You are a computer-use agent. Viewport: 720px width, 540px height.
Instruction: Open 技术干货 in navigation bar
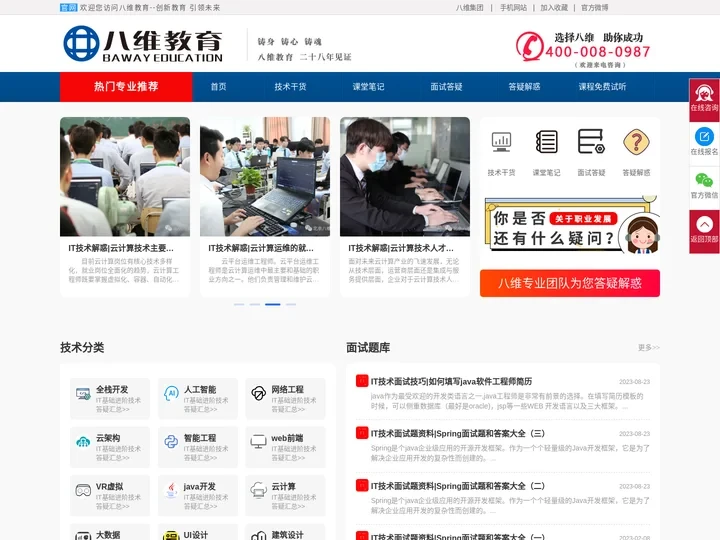290,86
